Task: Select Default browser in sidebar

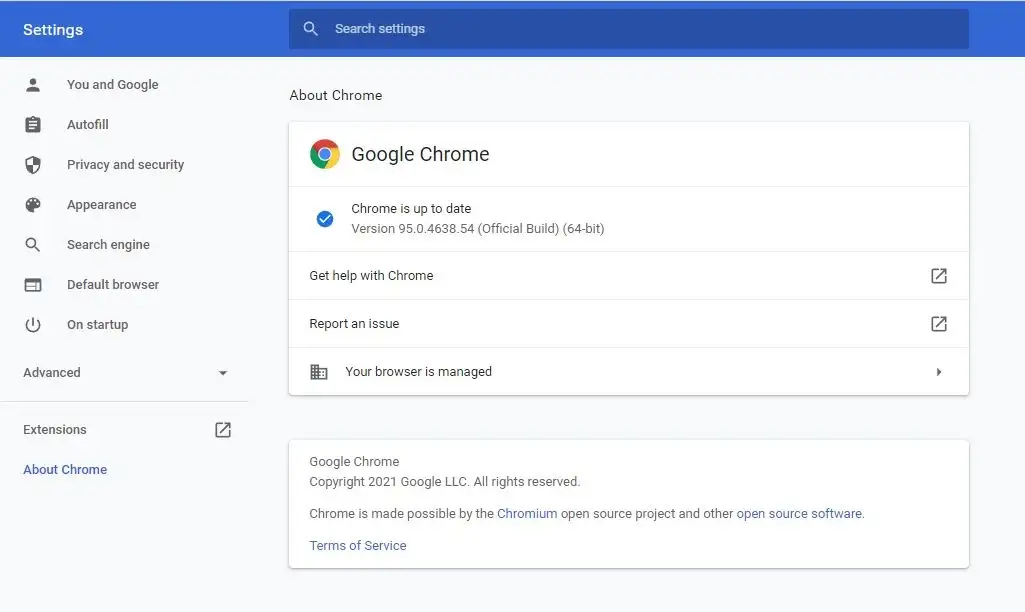Action: [x=112, y=284]
